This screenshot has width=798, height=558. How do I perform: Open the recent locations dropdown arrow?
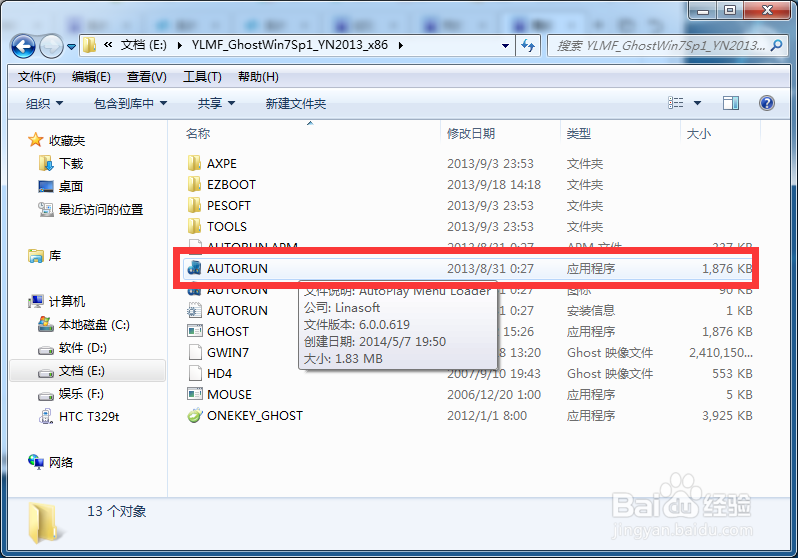tap(72, 47)
